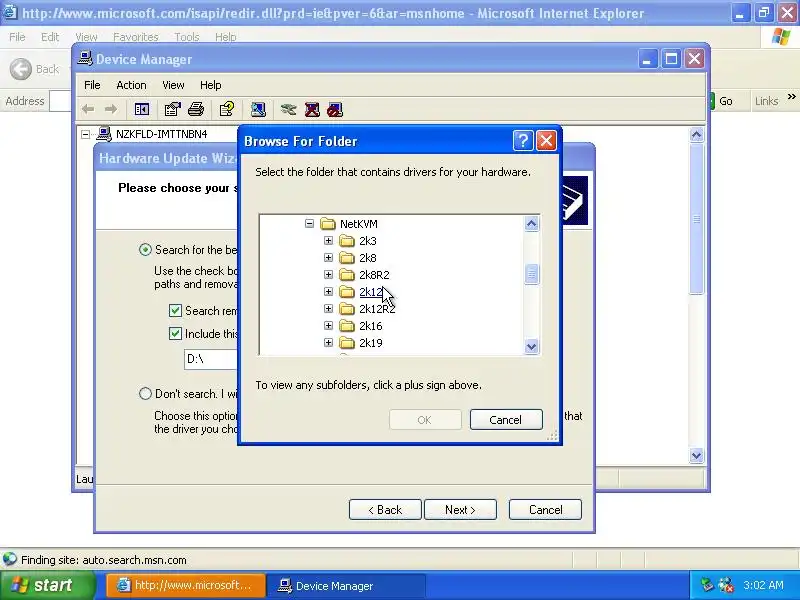Click the Properties toolbar icon in Device Manager
The image size is (800, 600).
point(172,109)
